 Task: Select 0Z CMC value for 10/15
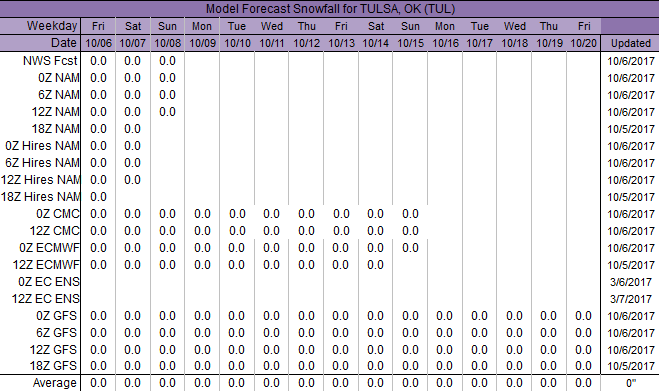pyautogui.click(x=410, y=214)
